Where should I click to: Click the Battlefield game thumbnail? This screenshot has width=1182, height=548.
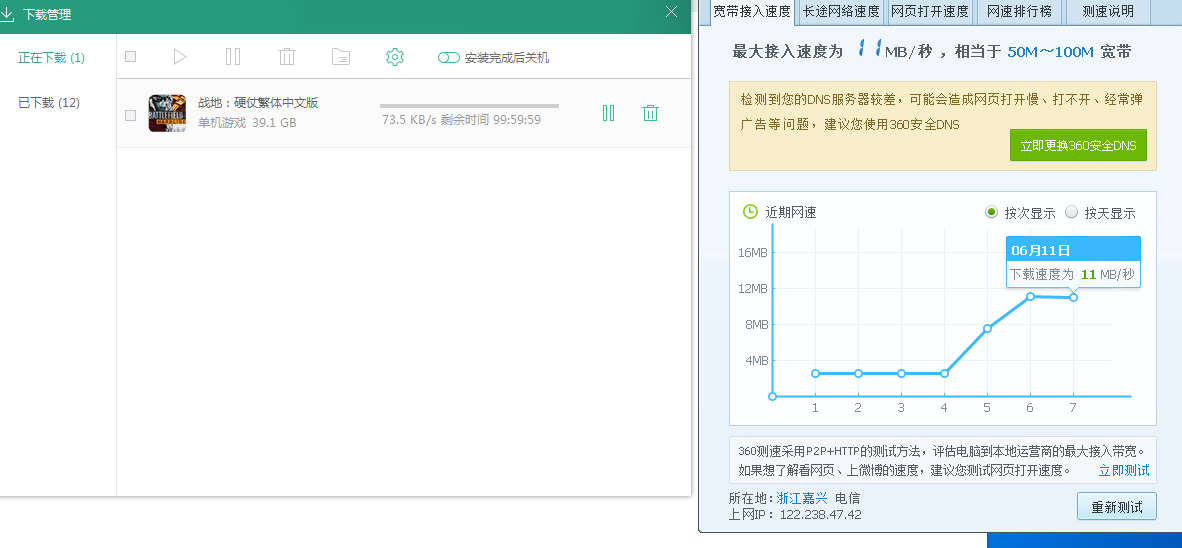click(x=167, y=113)
